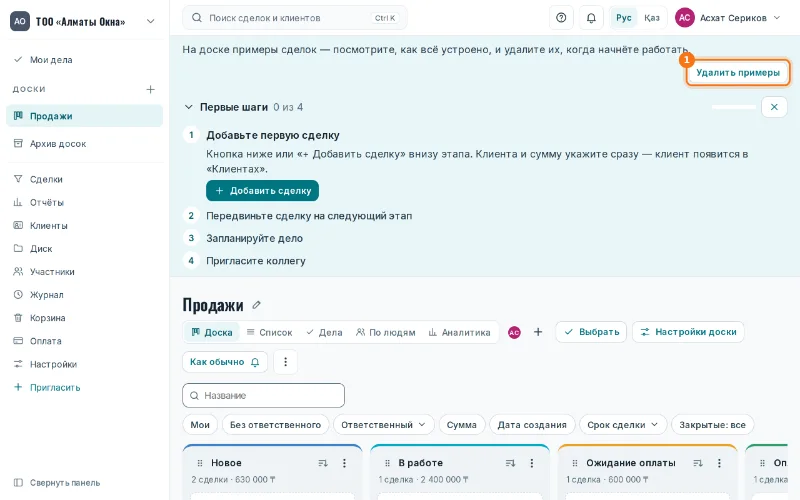
Task: Expand step 1 Добавьте первую сделку
Action: pos(272,135)
